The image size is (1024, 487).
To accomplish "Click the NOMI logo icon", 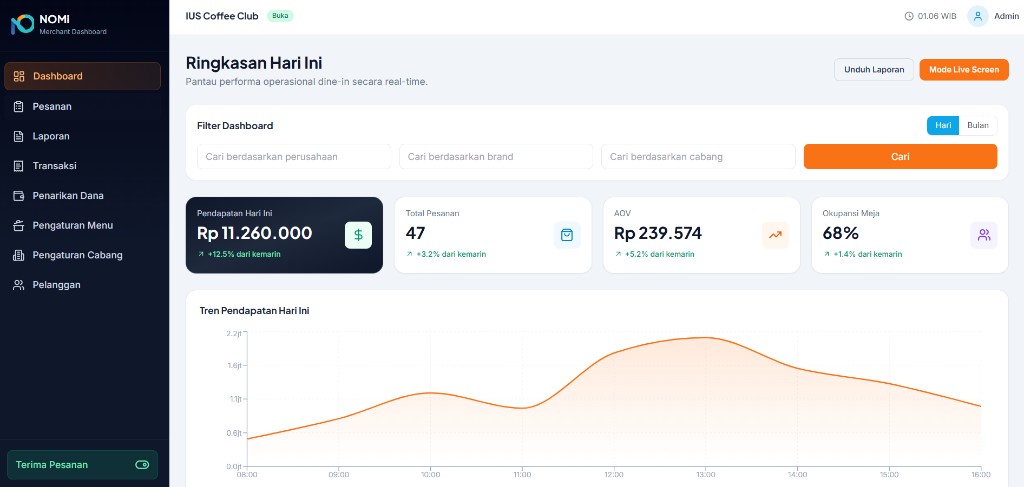I will click(22, 24).
